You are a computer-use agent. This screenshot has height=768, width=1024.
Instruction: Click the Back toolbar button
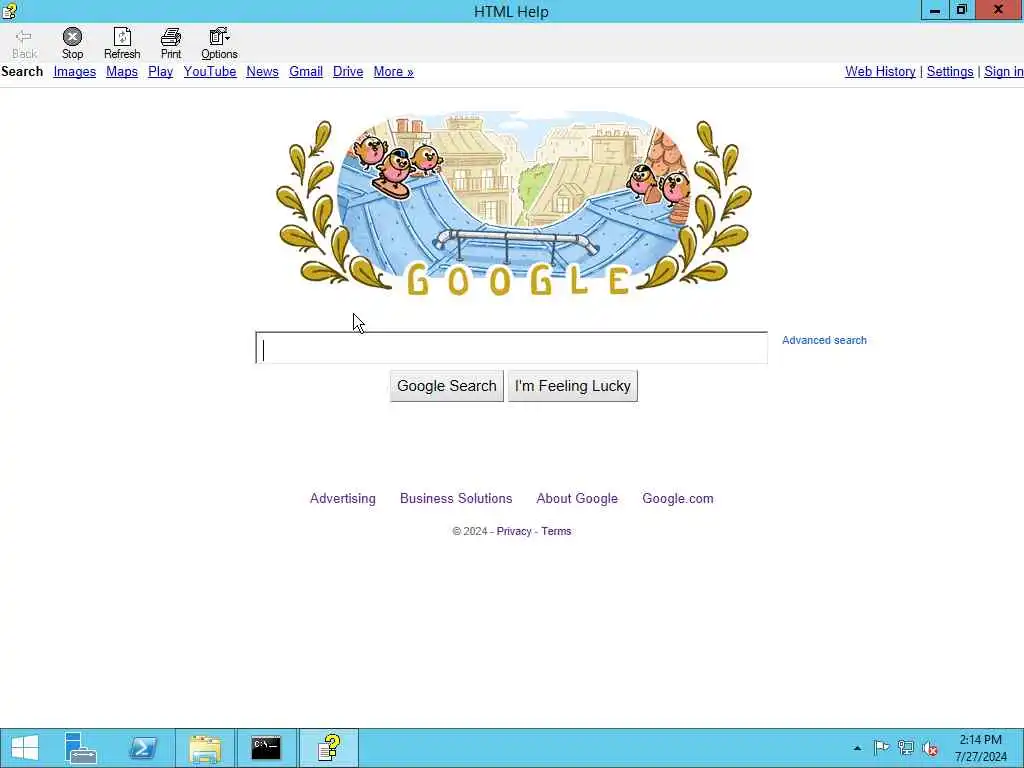tap(24, 44)
